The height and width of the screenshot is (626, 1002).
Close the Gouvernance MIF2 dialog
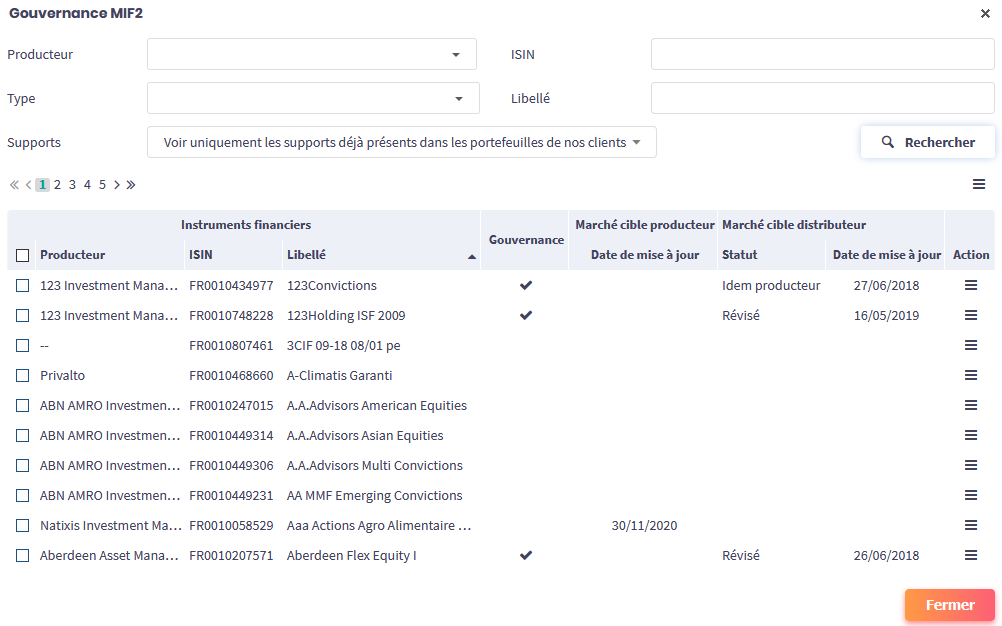[x=985, y=13]
